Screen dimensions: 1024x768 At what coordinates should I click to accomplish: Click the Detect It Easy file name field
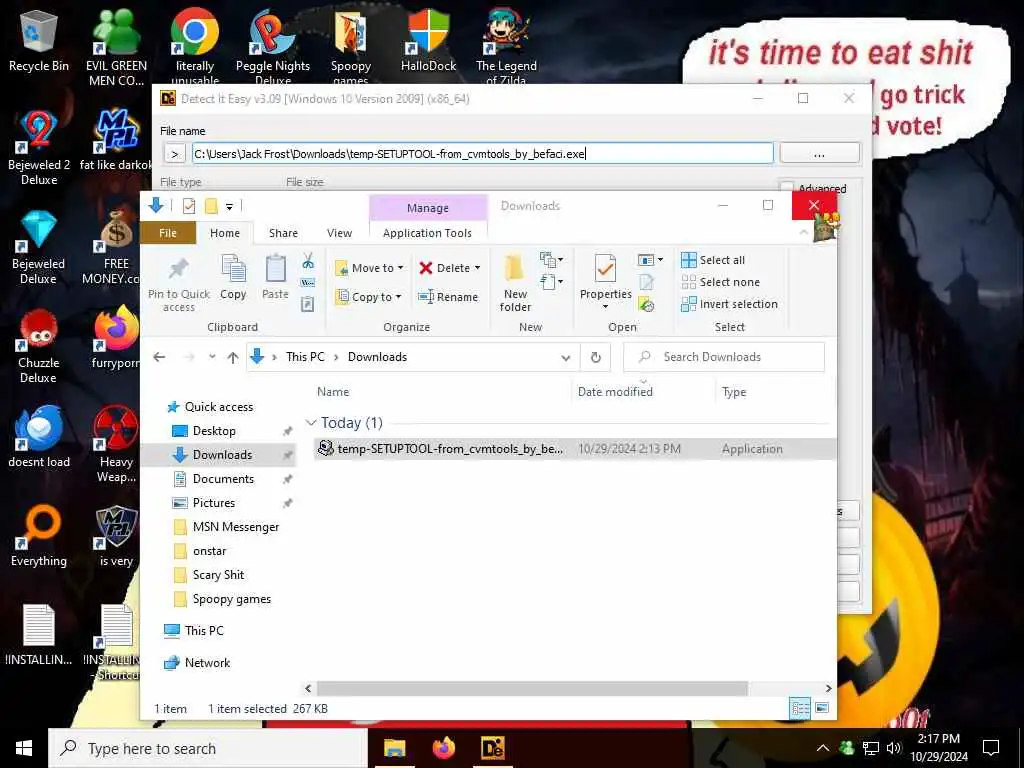point(483,153)
